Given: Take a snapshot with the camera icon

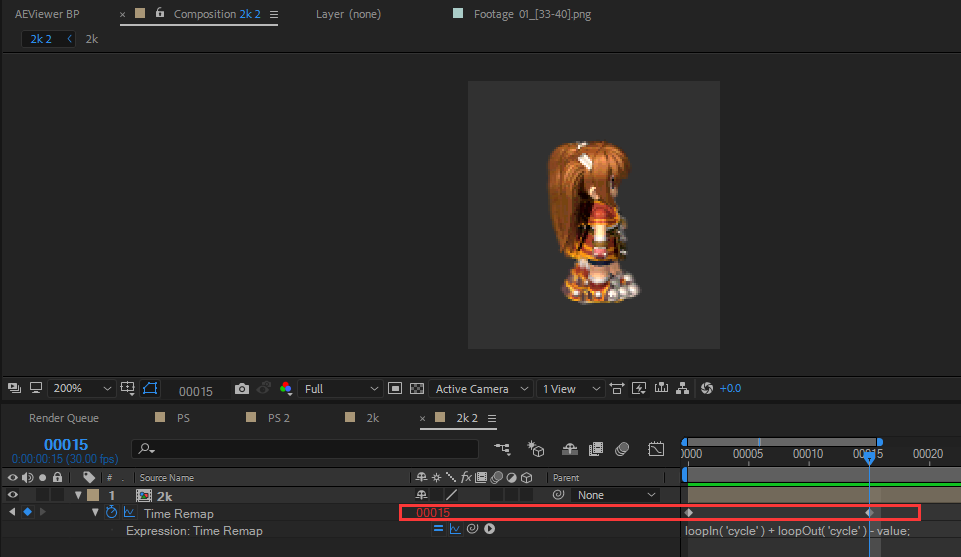Looking at the screenshot, I should 241,389.
